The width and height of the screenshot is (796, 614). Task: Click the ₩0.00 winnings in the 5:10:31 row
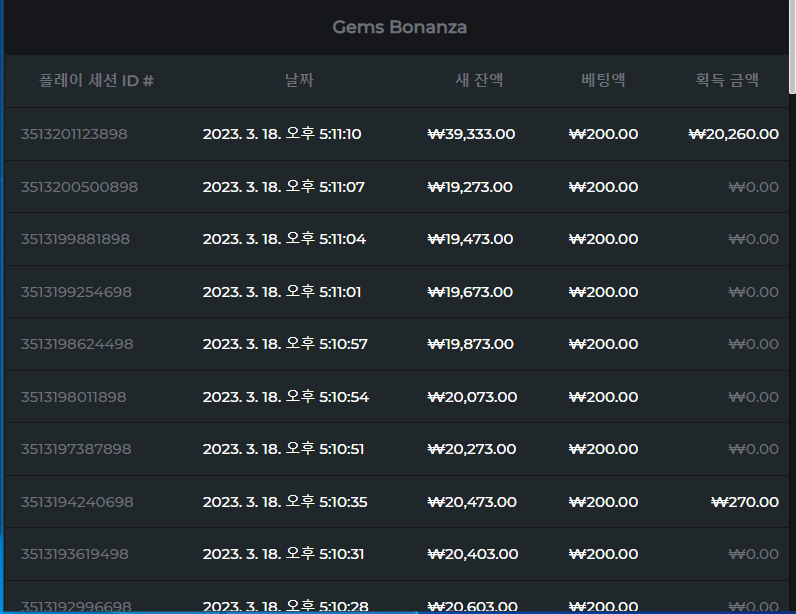click(x=753, y=554)
